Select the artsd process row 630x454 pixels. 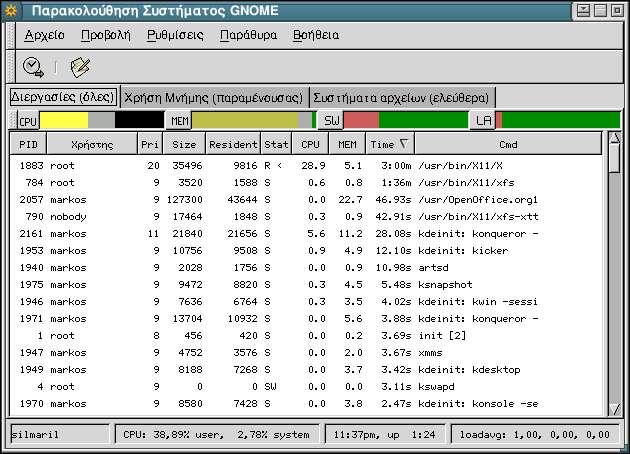point(306,268)
